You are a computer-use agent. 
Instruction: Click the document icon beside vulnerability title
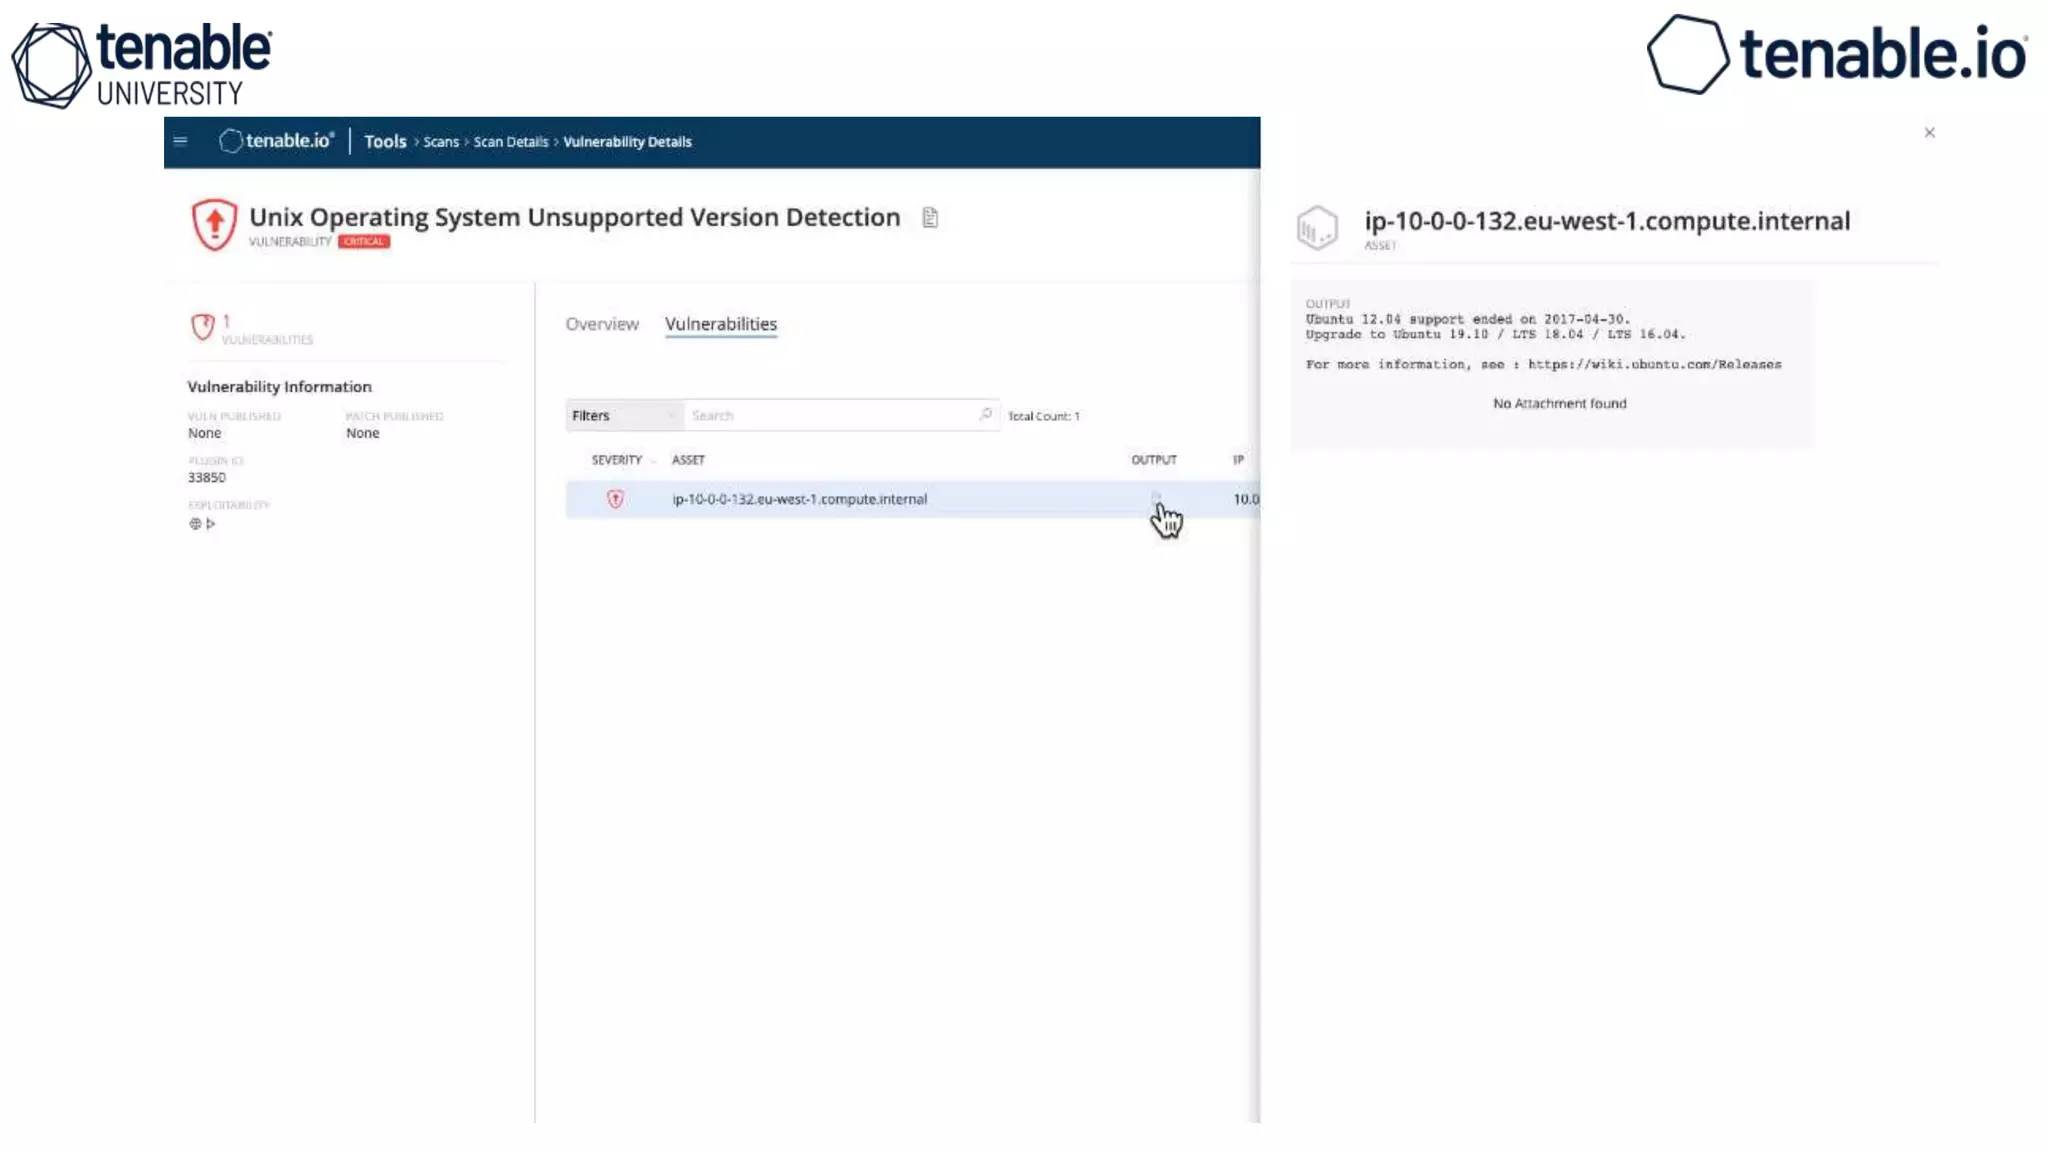930,217
